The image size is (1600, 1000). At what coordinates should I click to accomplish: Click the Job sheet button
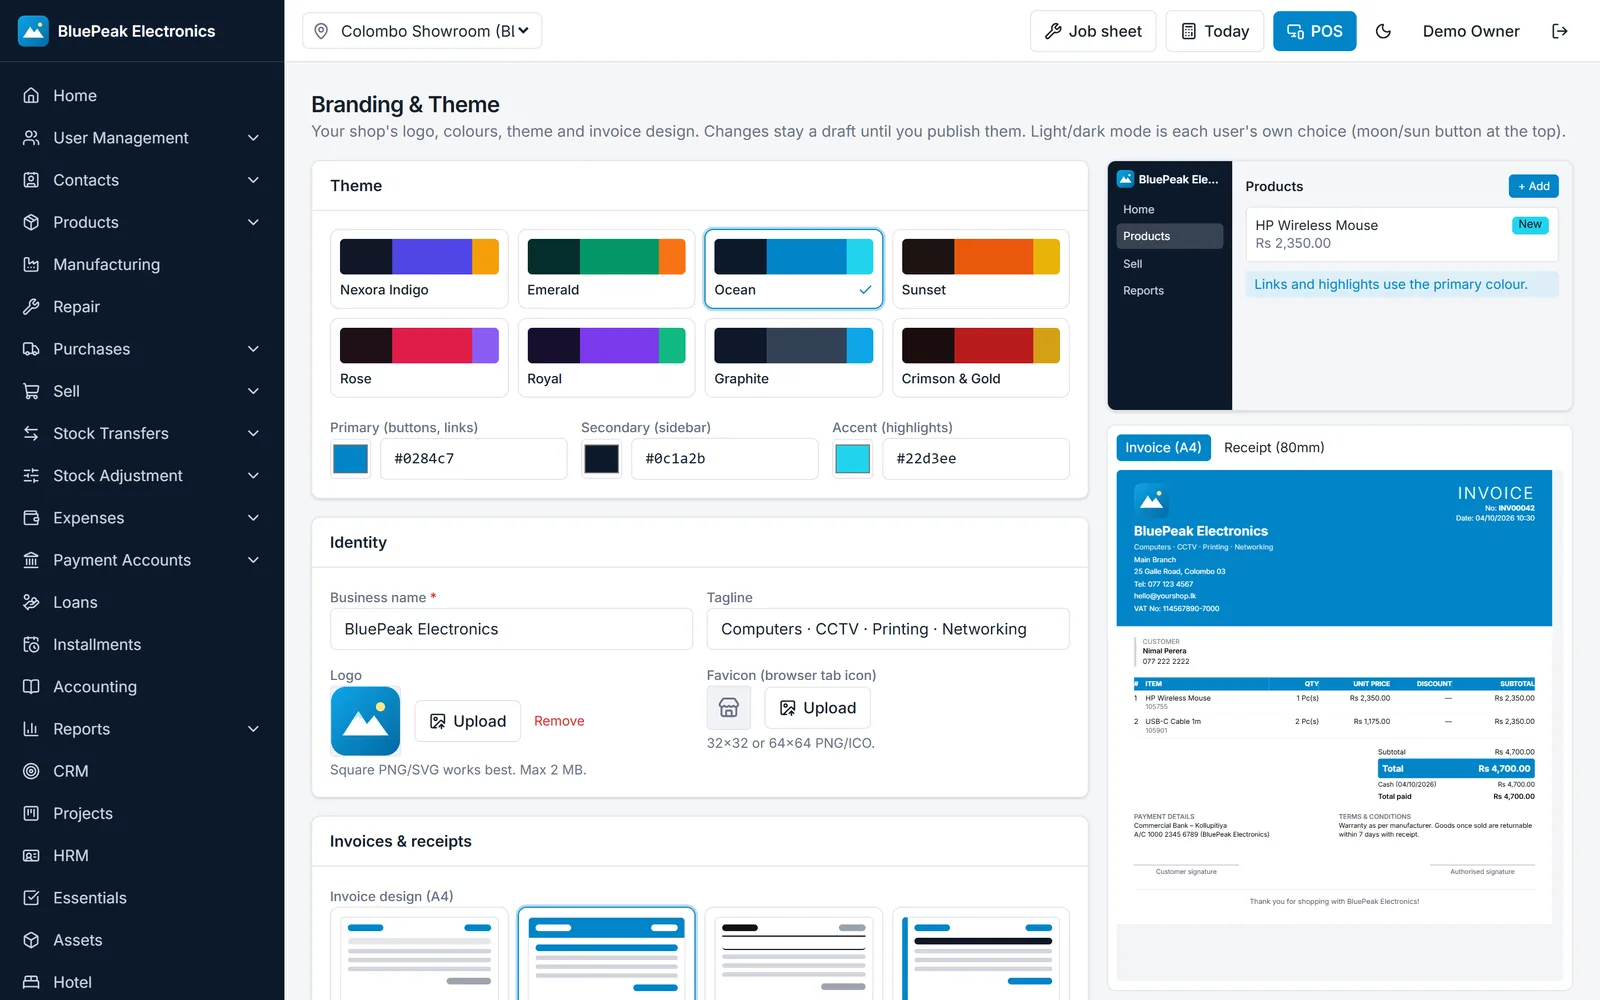[x=1093, y=31]
